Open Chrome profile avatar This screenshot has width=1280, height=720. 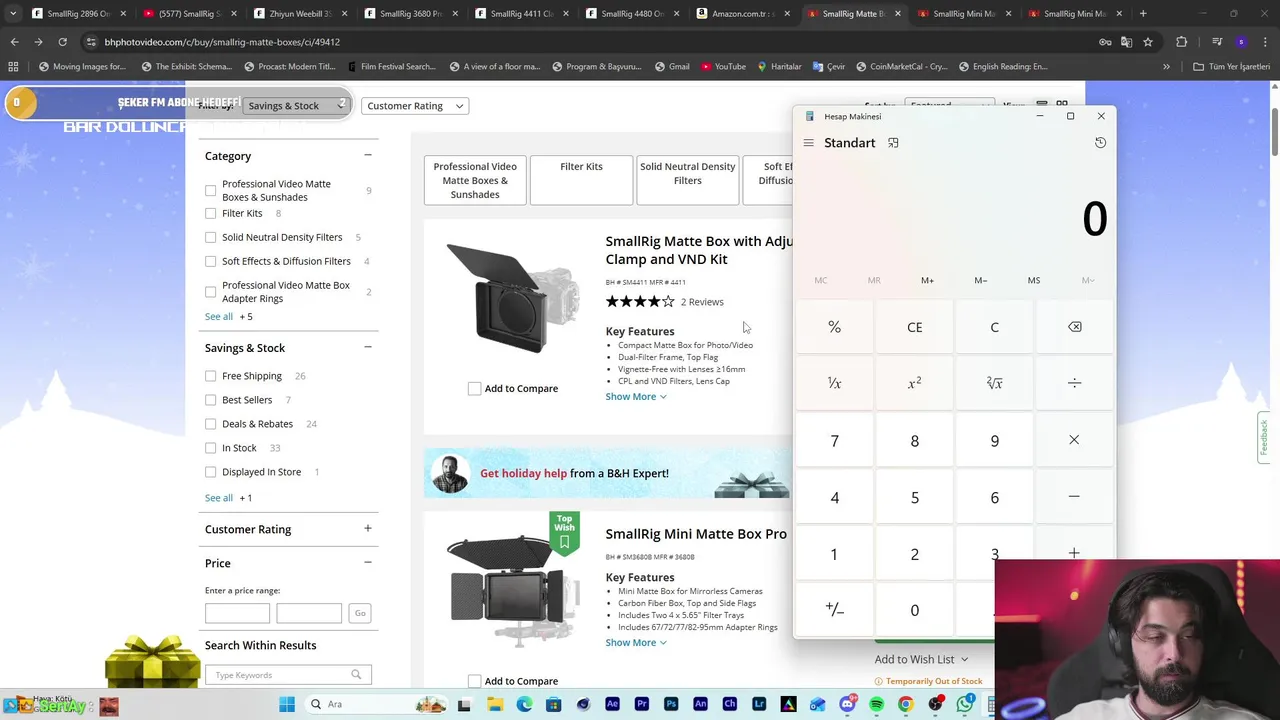coord(1241,42)
